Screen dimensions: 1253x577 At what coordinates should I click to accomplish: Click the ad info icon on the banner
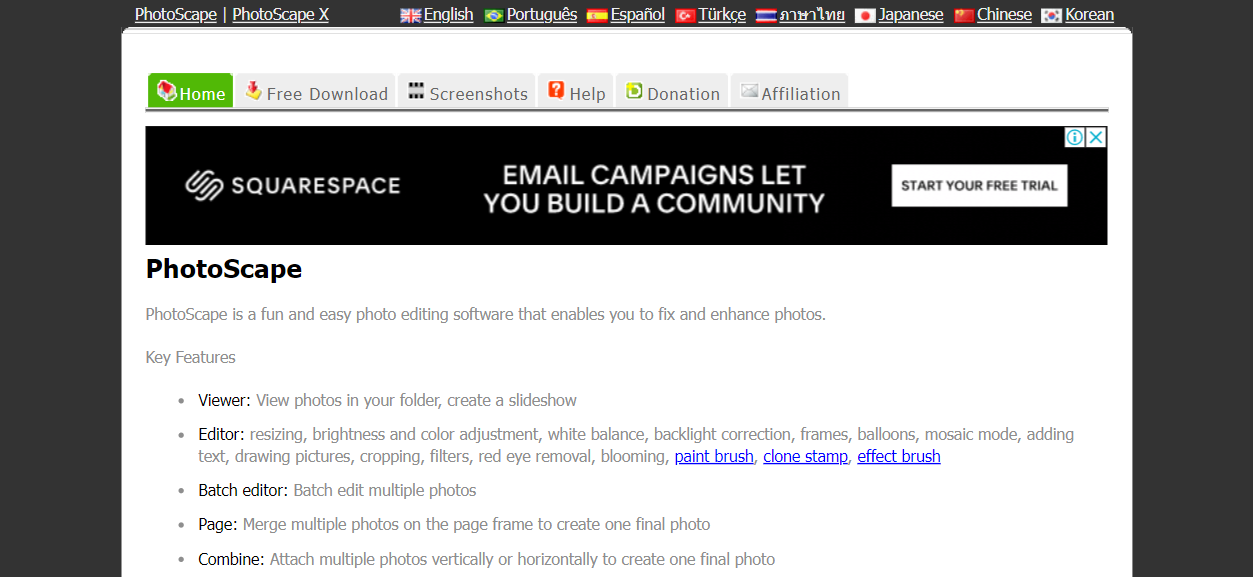[1075, 137]
